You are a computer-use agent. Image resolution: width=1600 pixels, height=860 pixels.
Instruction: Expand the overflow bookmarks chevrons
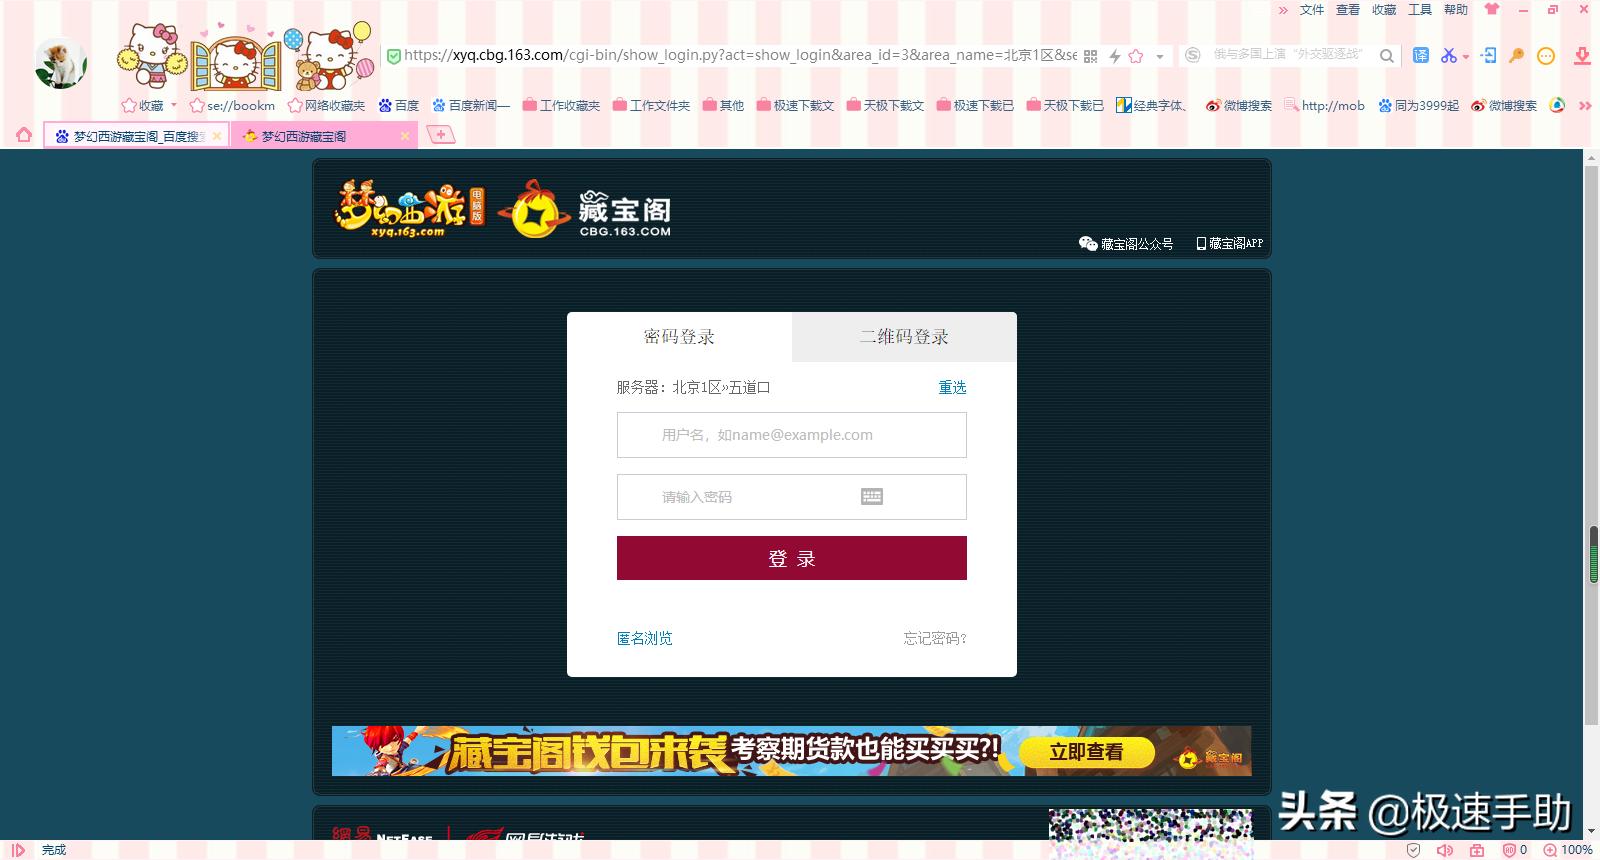[x=1585, y=105]
